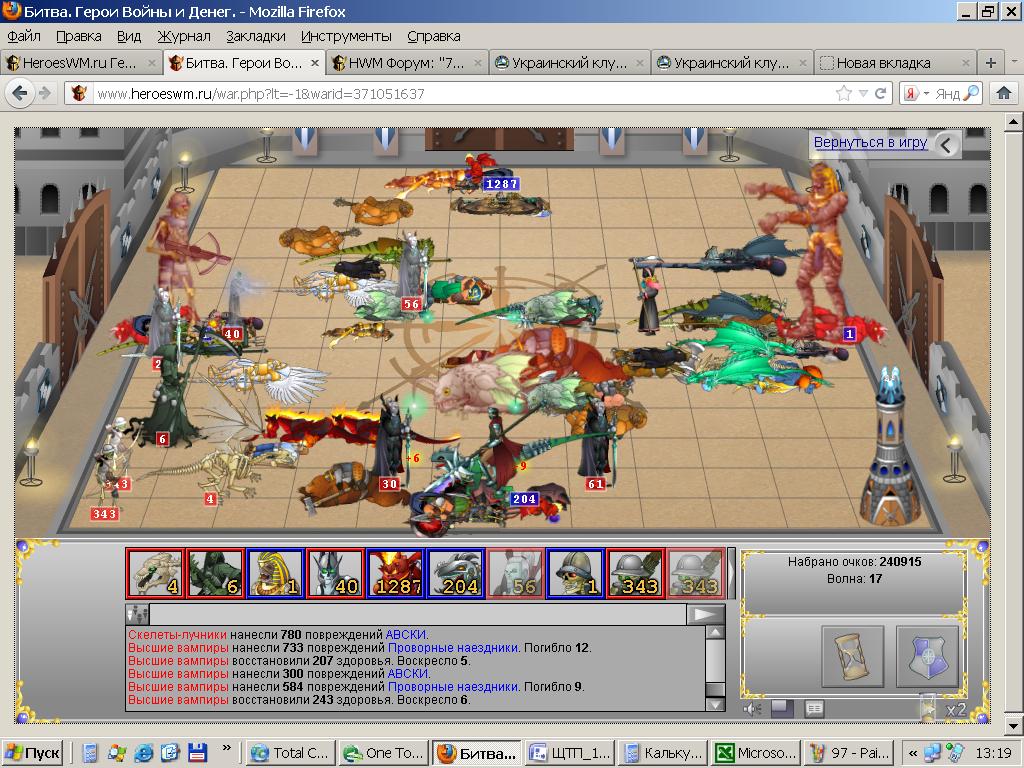The image size is (1024, 768).
Task: Select the faded skeleton archers portrait 343
Action: (696, 573)
